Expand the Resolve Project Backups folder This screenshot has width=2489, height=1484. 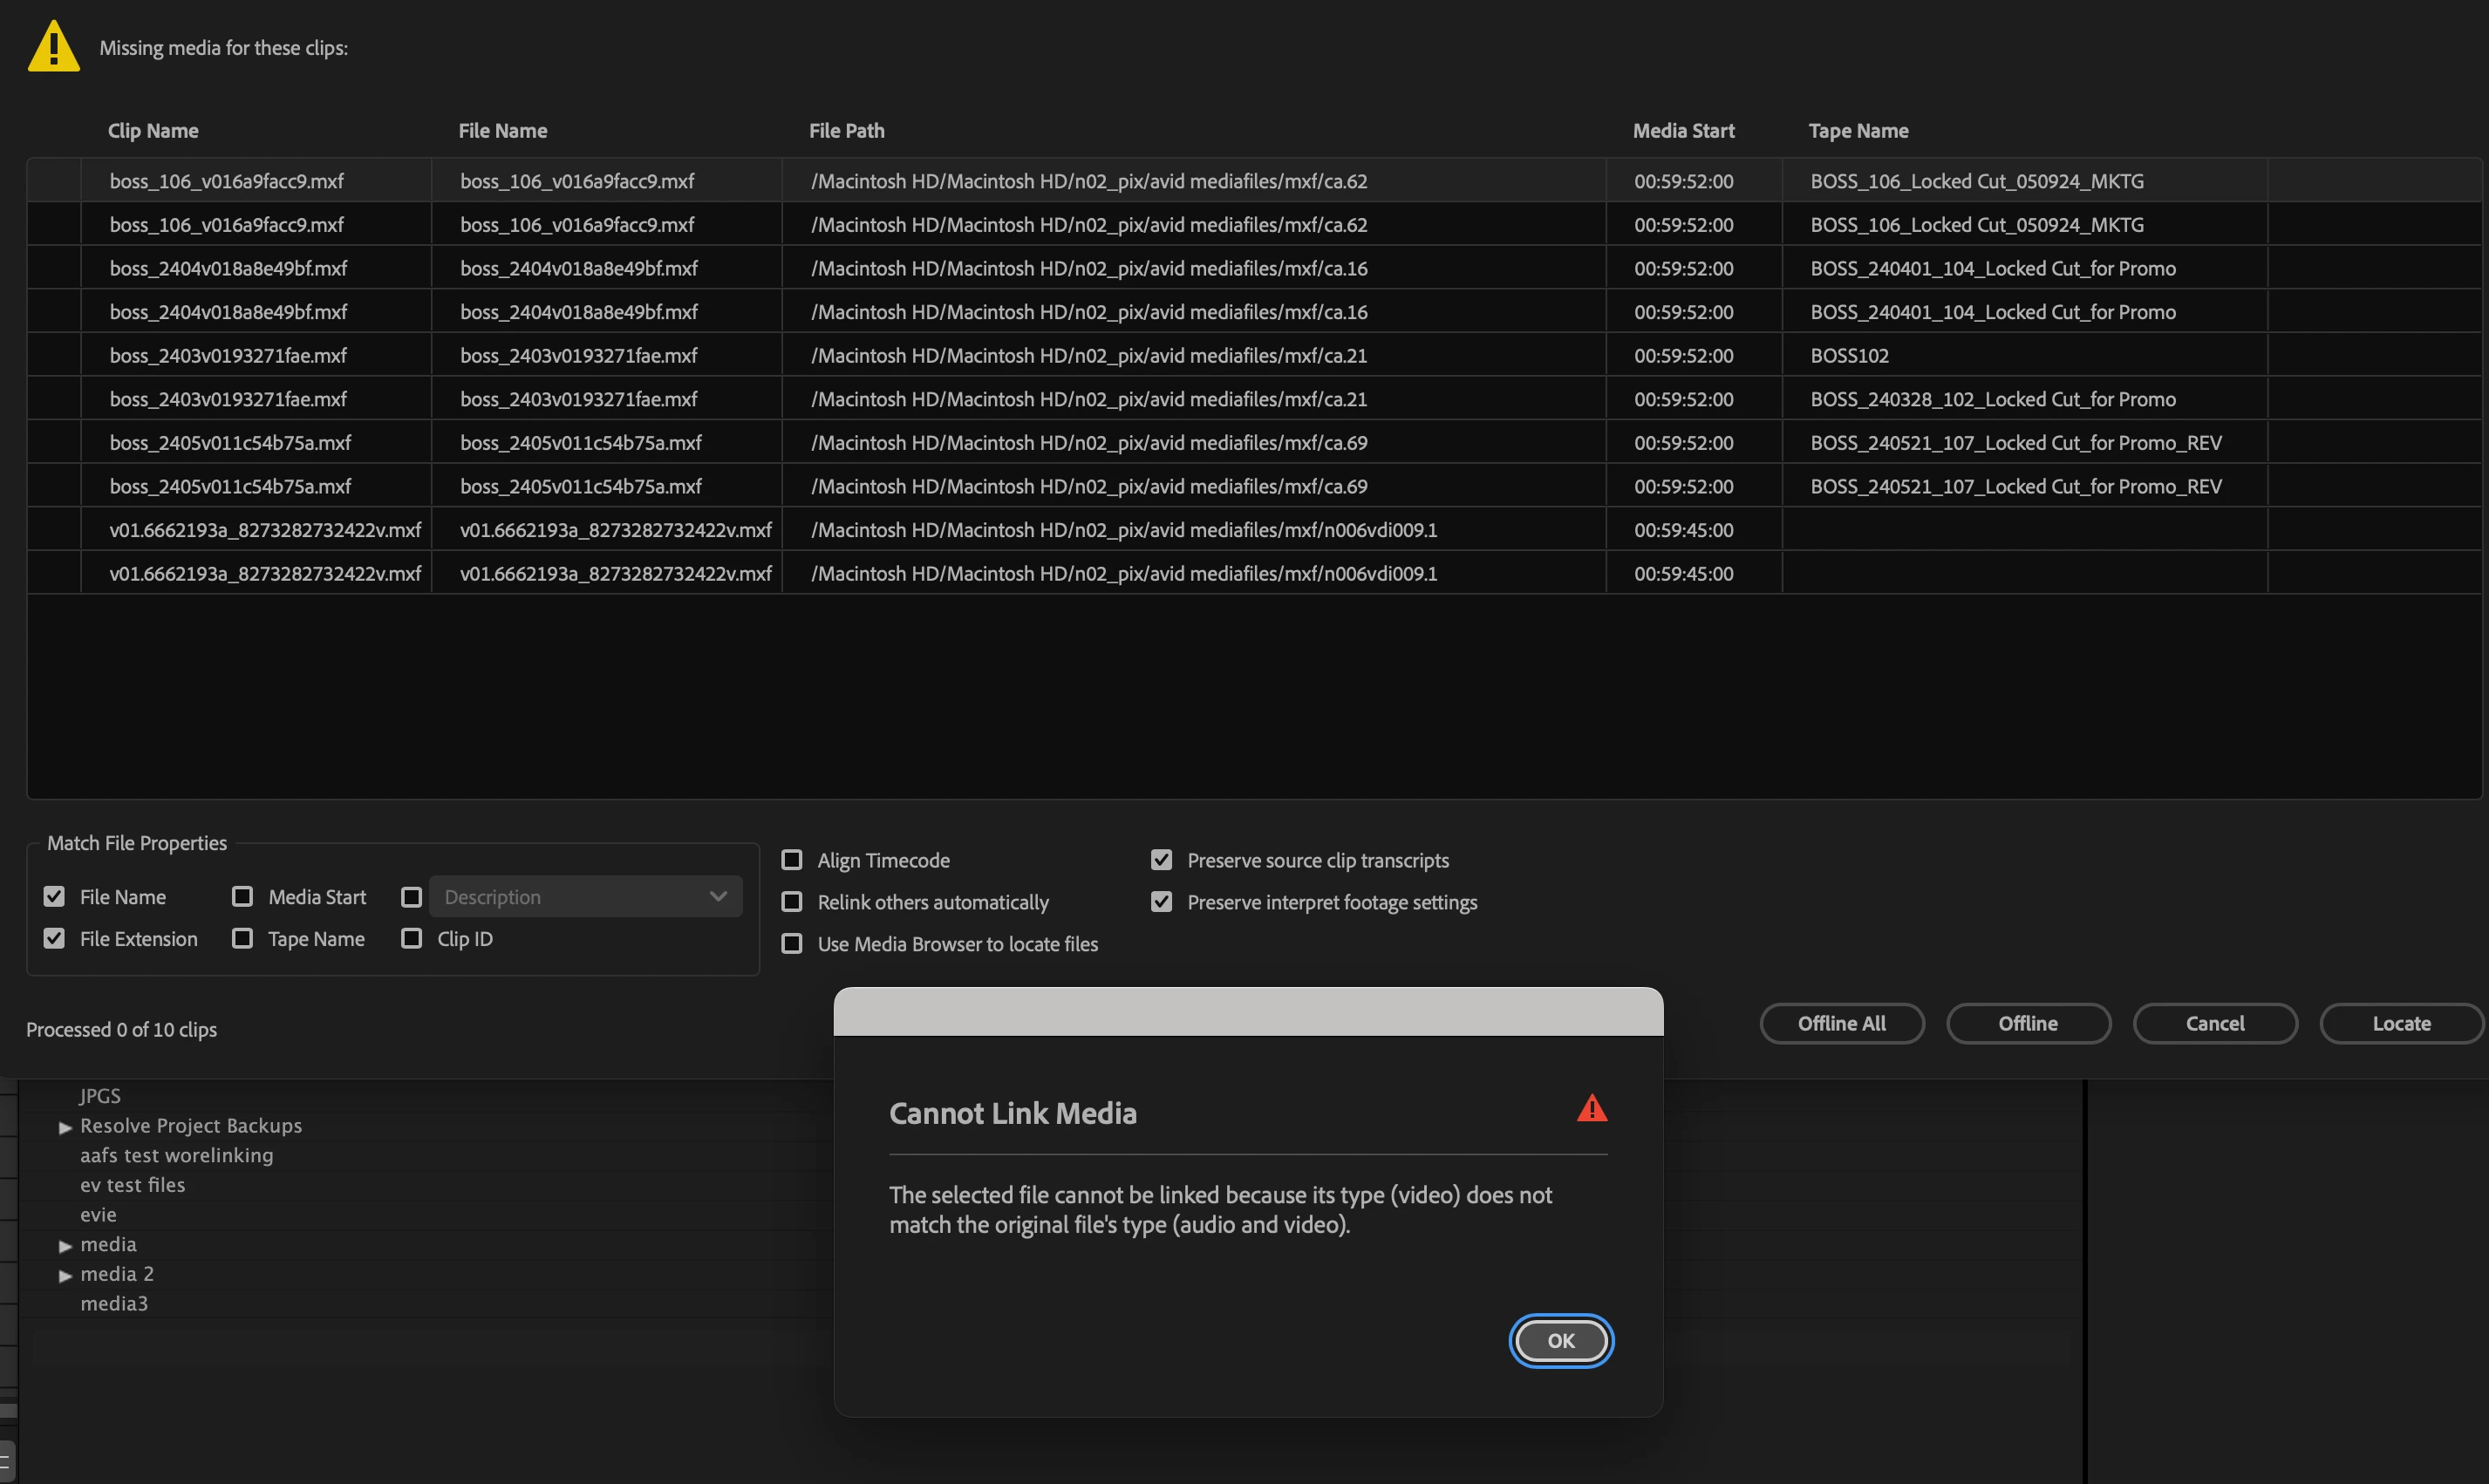[65, 1127]
